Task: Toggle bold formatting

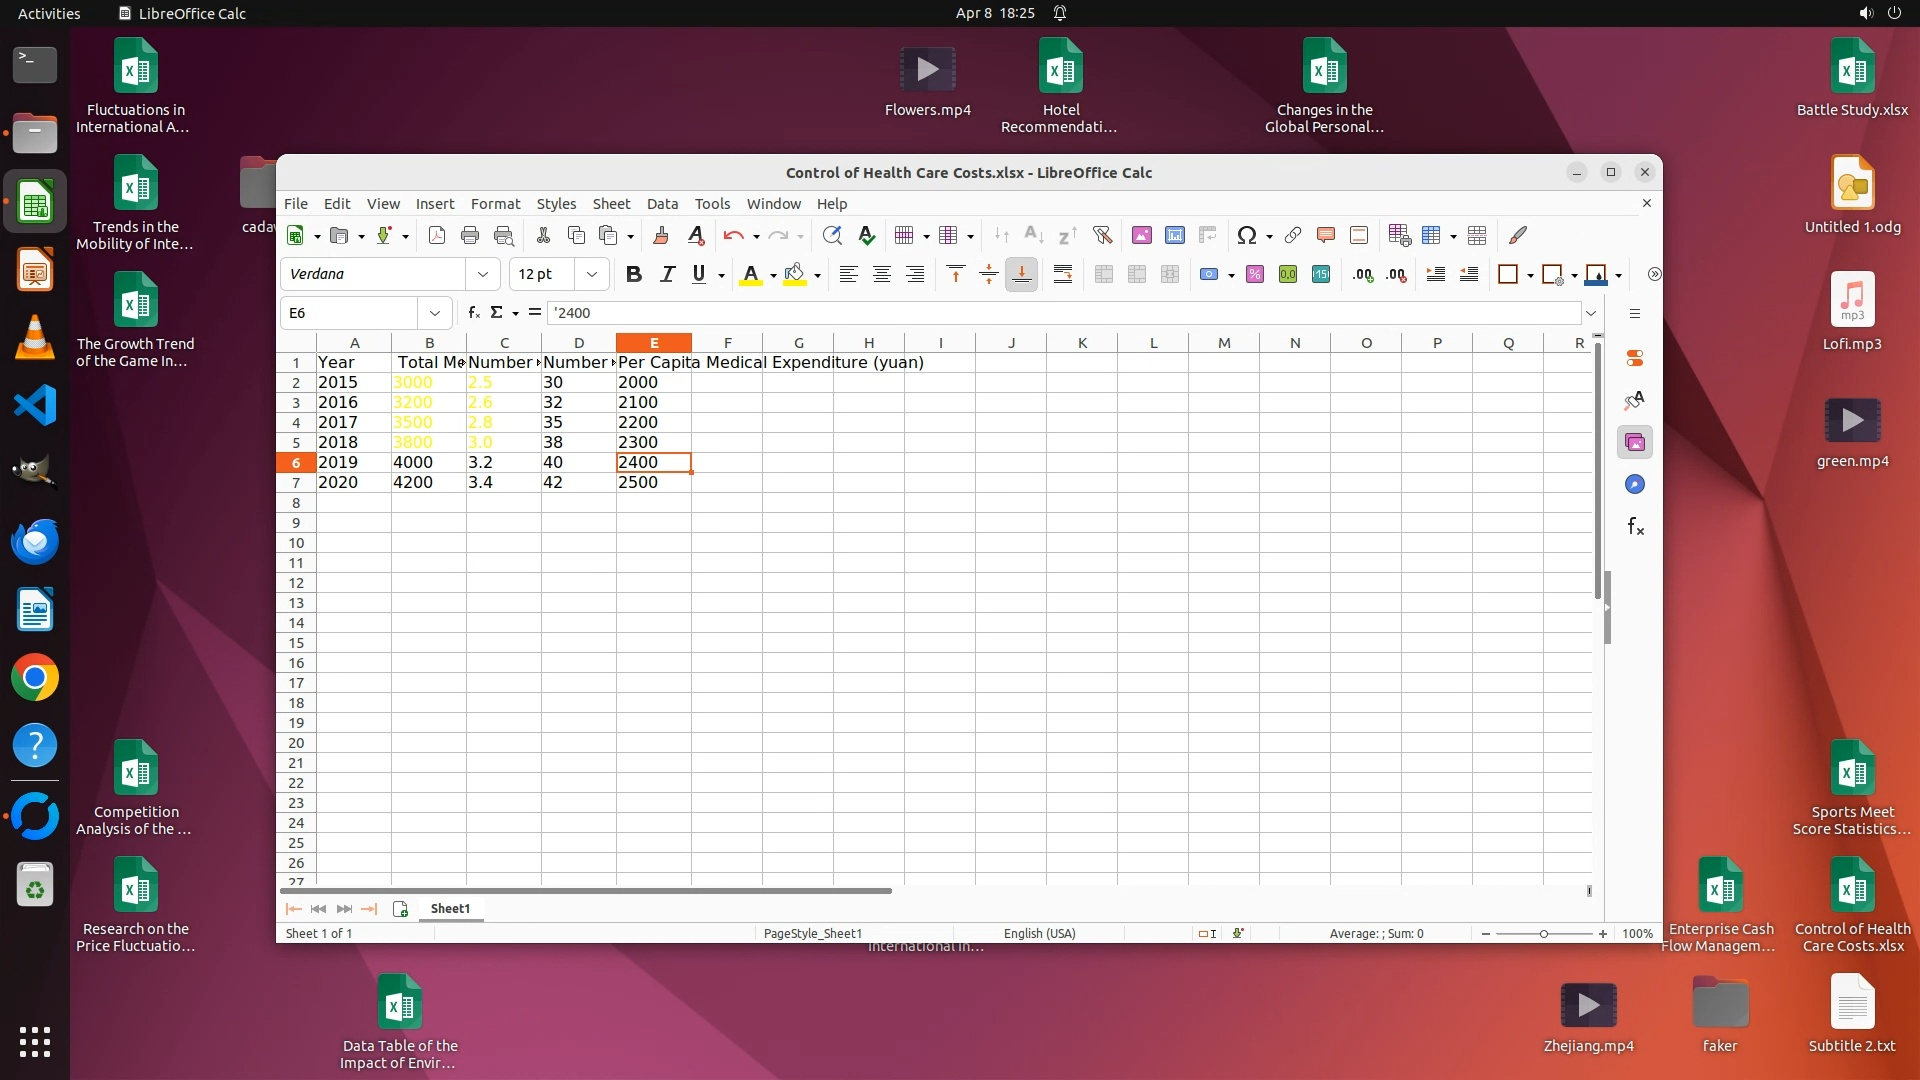Action: [x=633, y=274]
